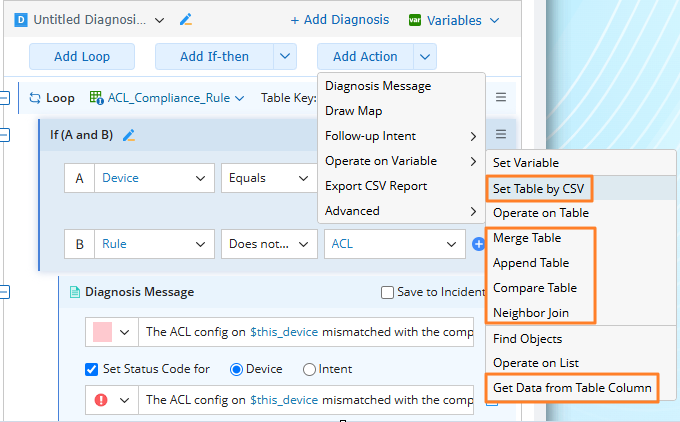The height and width of the screenshot is (422, 680).
Task: Click the red error status icon
Action: (x=102, y=400)
